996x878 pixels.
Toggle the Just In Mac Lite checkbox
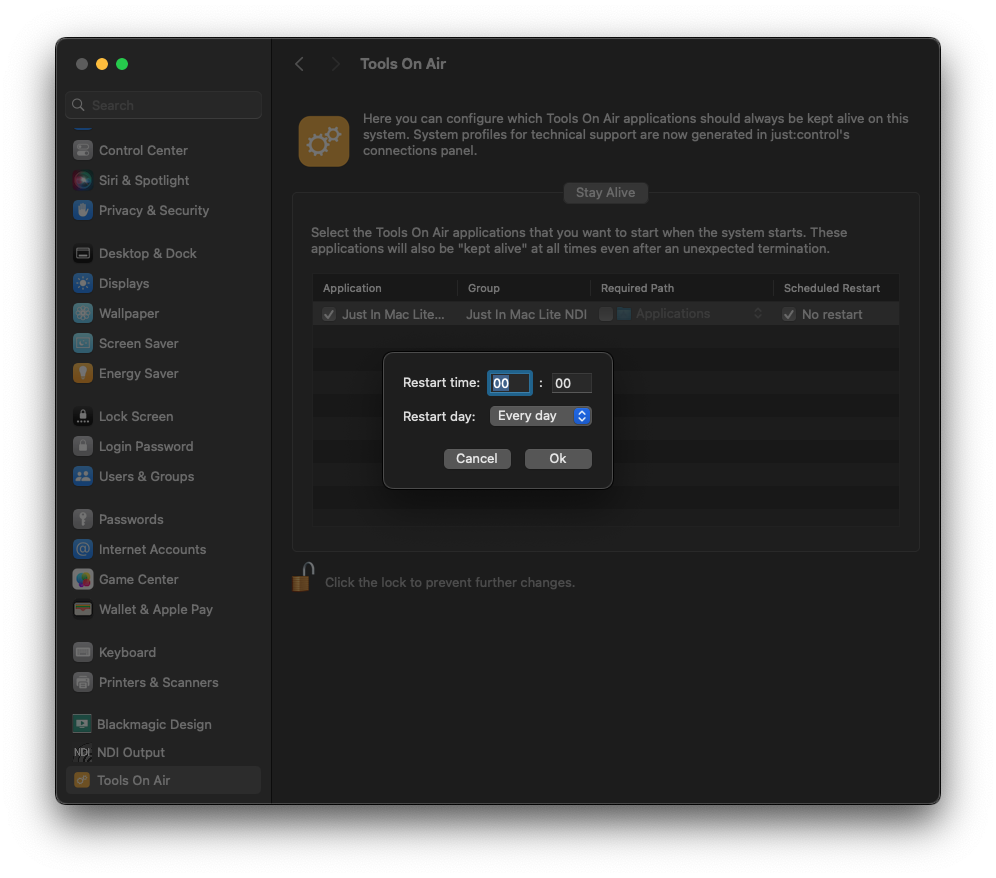click(329, 314)
